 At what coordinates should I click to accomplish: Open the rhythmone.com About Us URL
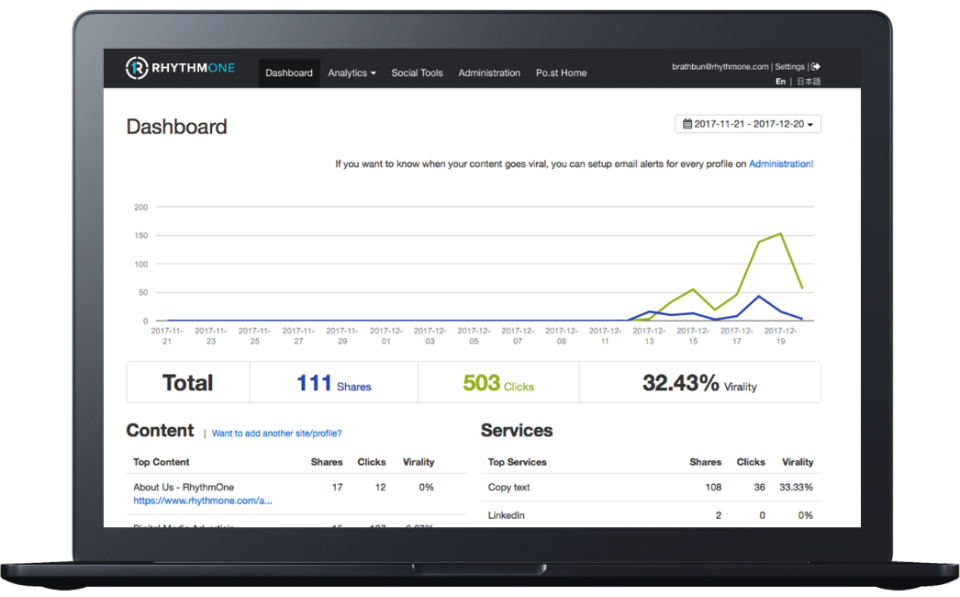click(x=203, y=501)
